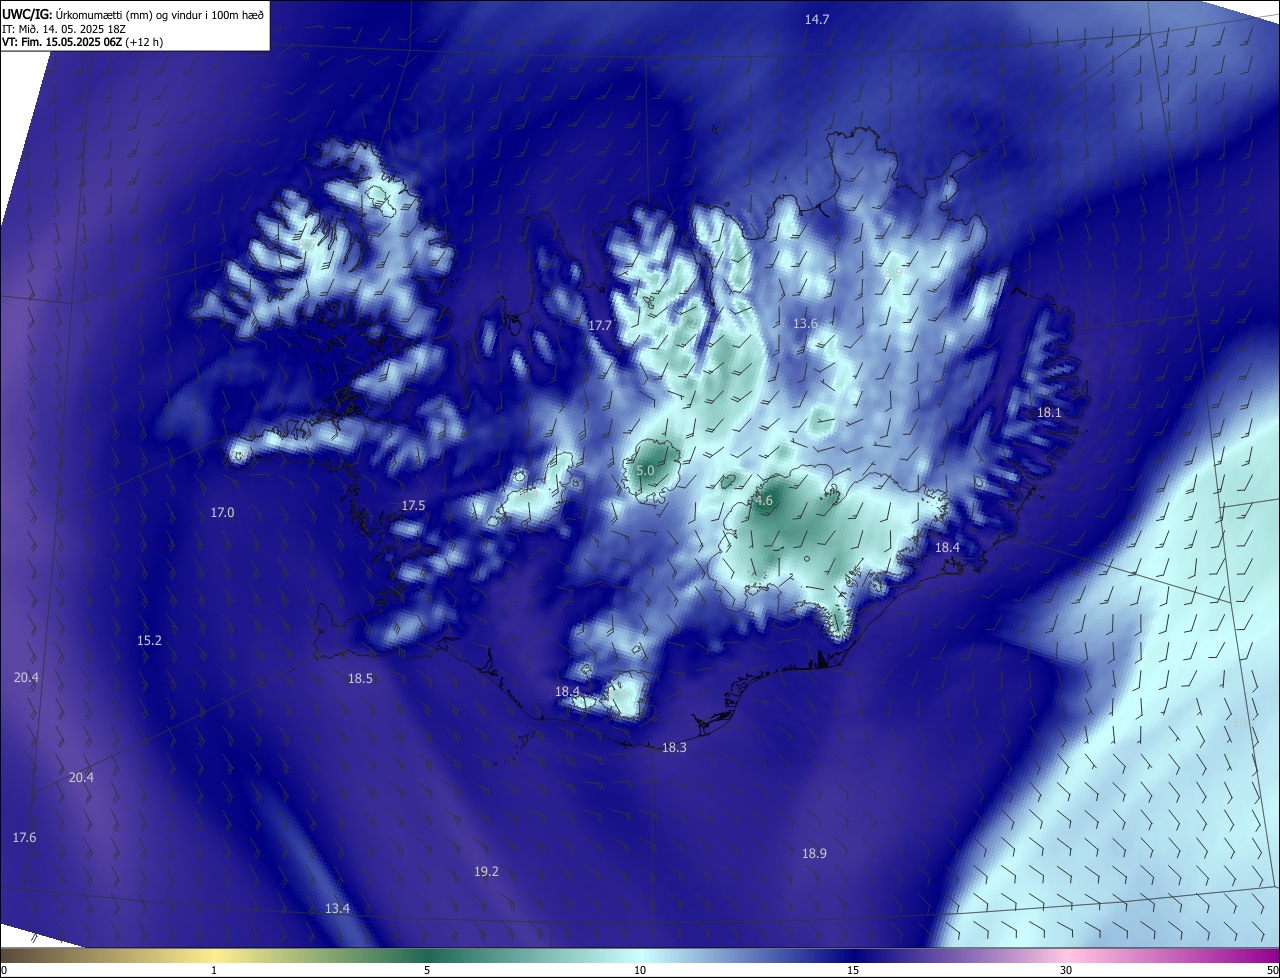
Task: Click the color scale tick labeled 30
Action: coord(1066,970)
